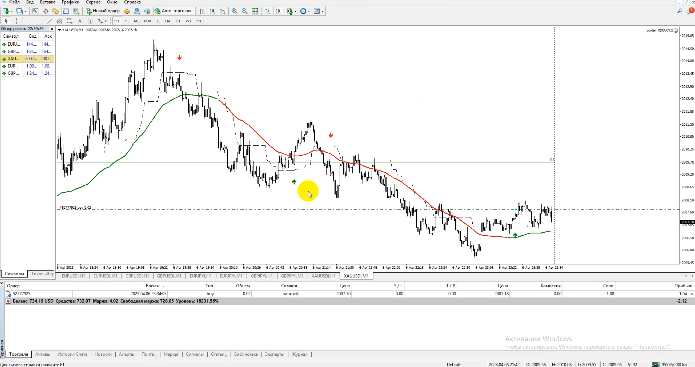Toggle the chart auto-scroll icon

point(268,11)
